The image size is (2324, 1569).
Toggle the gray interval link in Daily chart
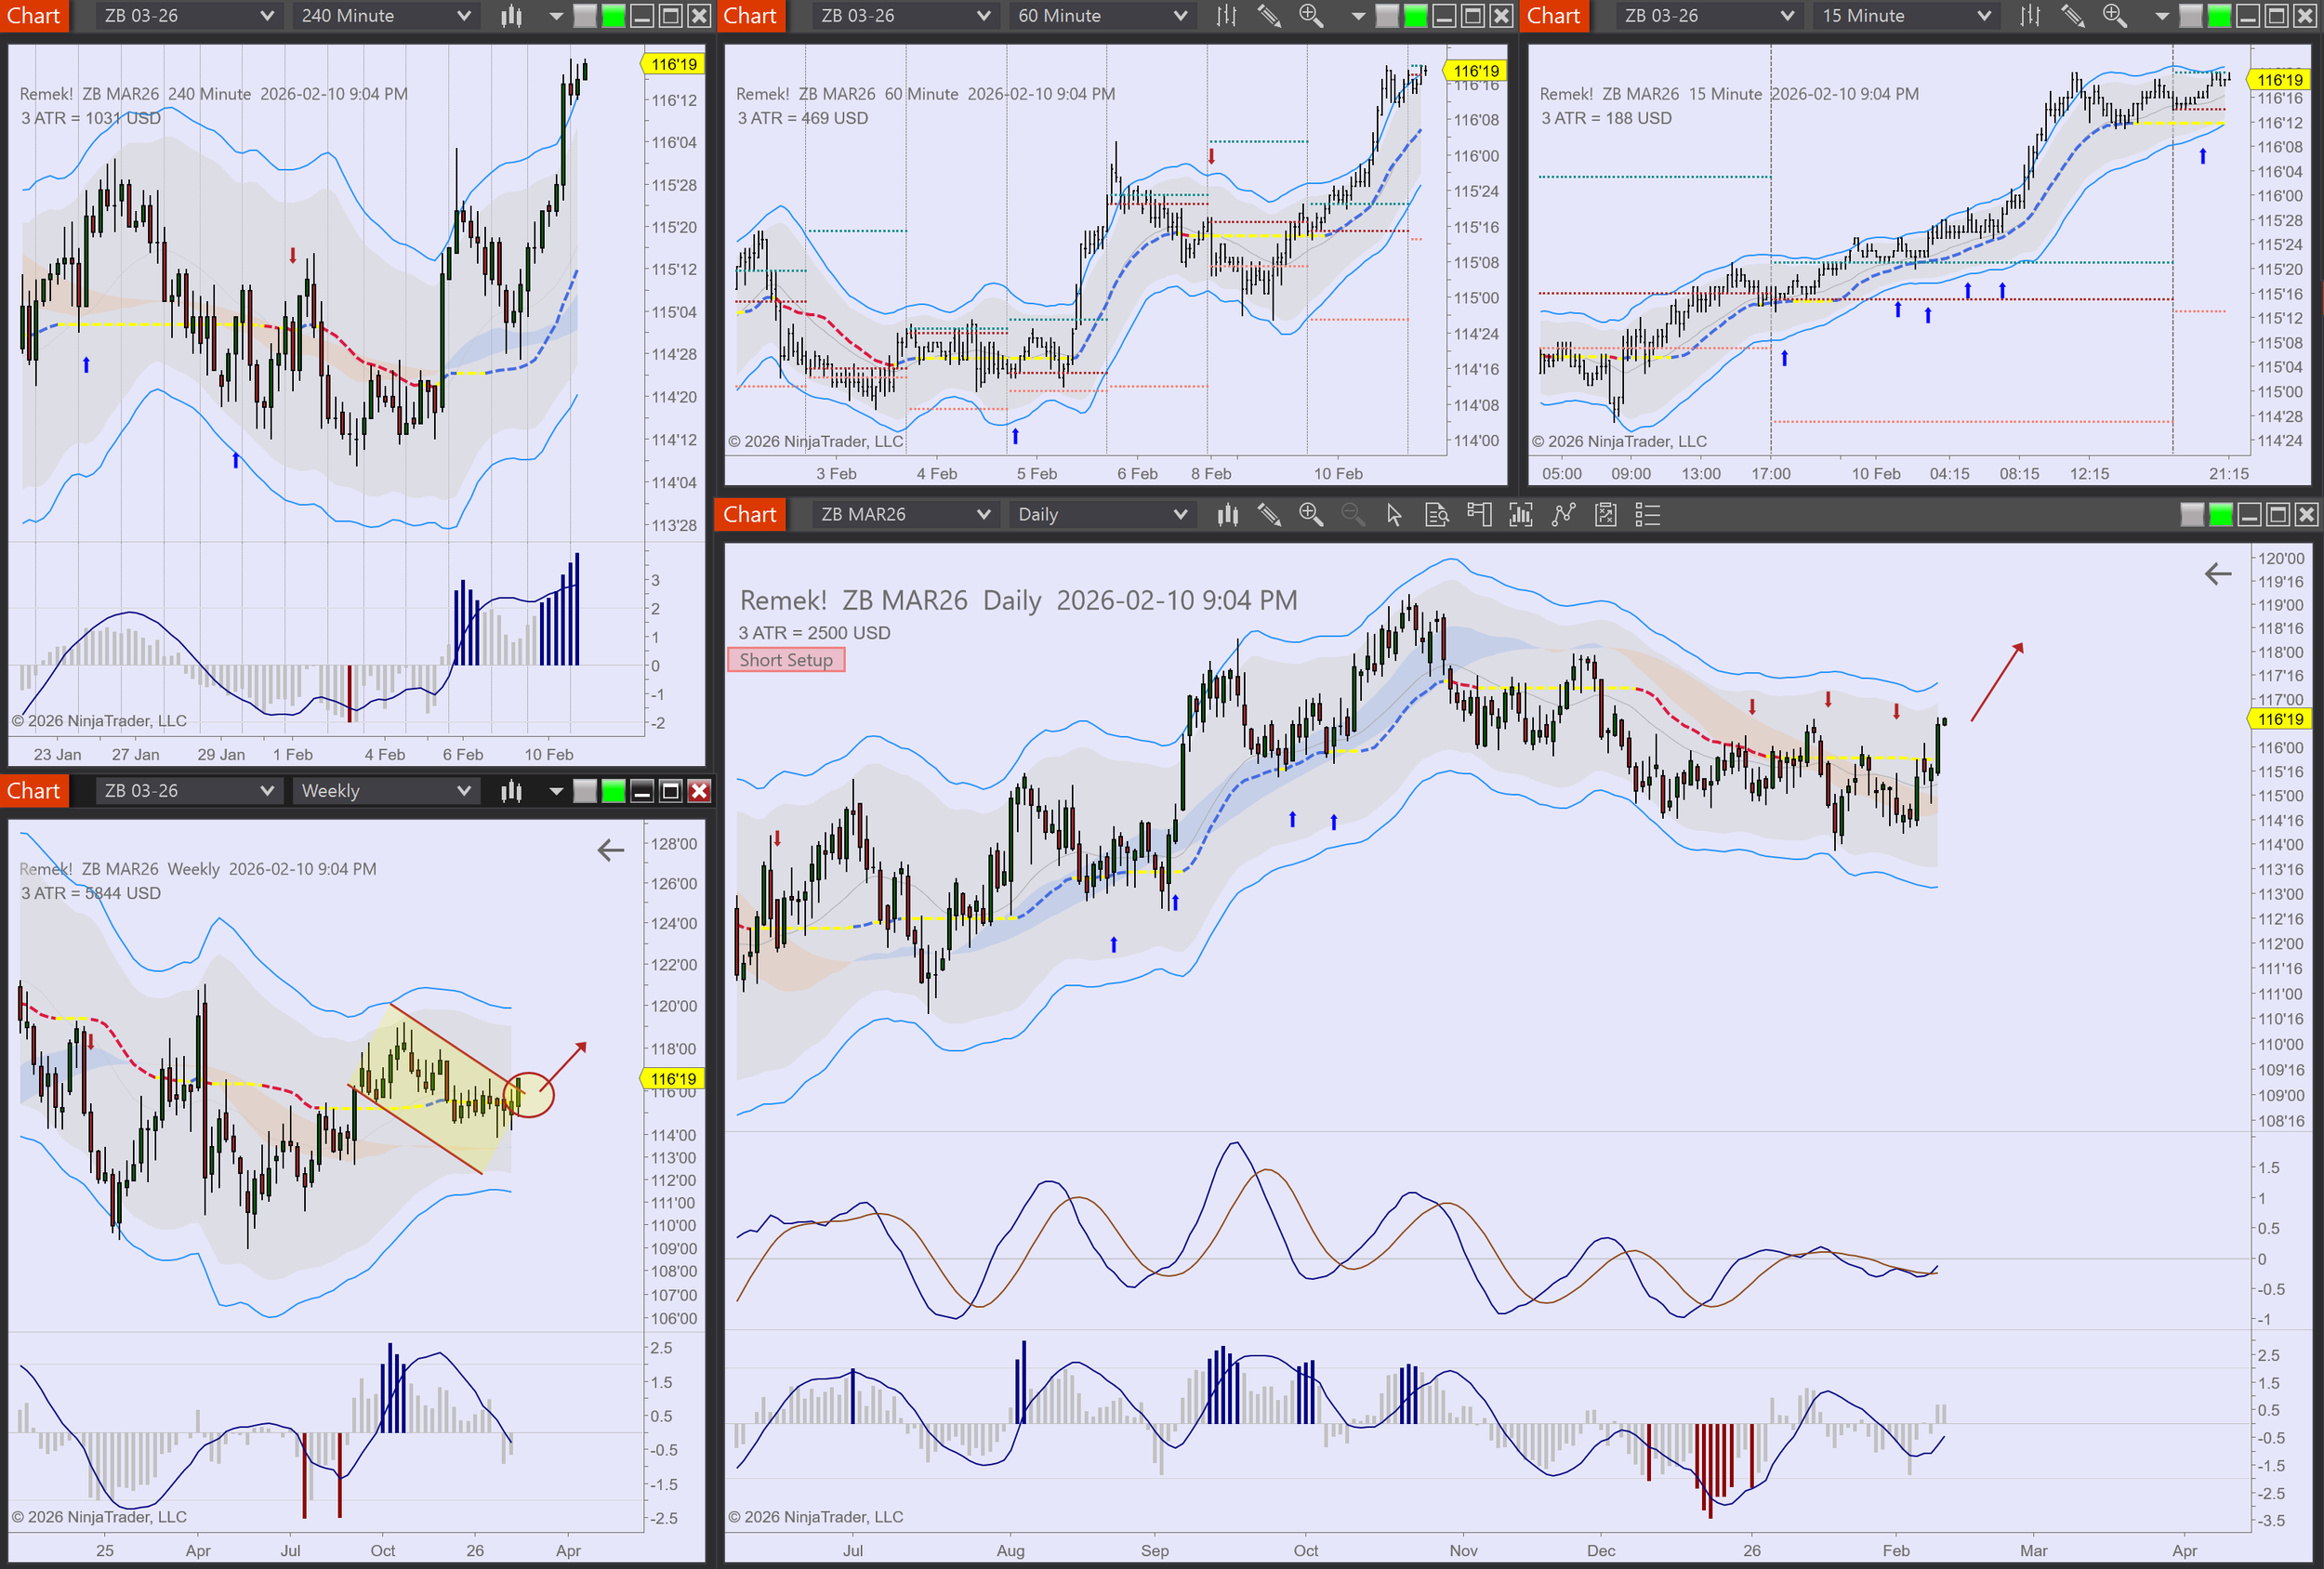pos(2191,515)
